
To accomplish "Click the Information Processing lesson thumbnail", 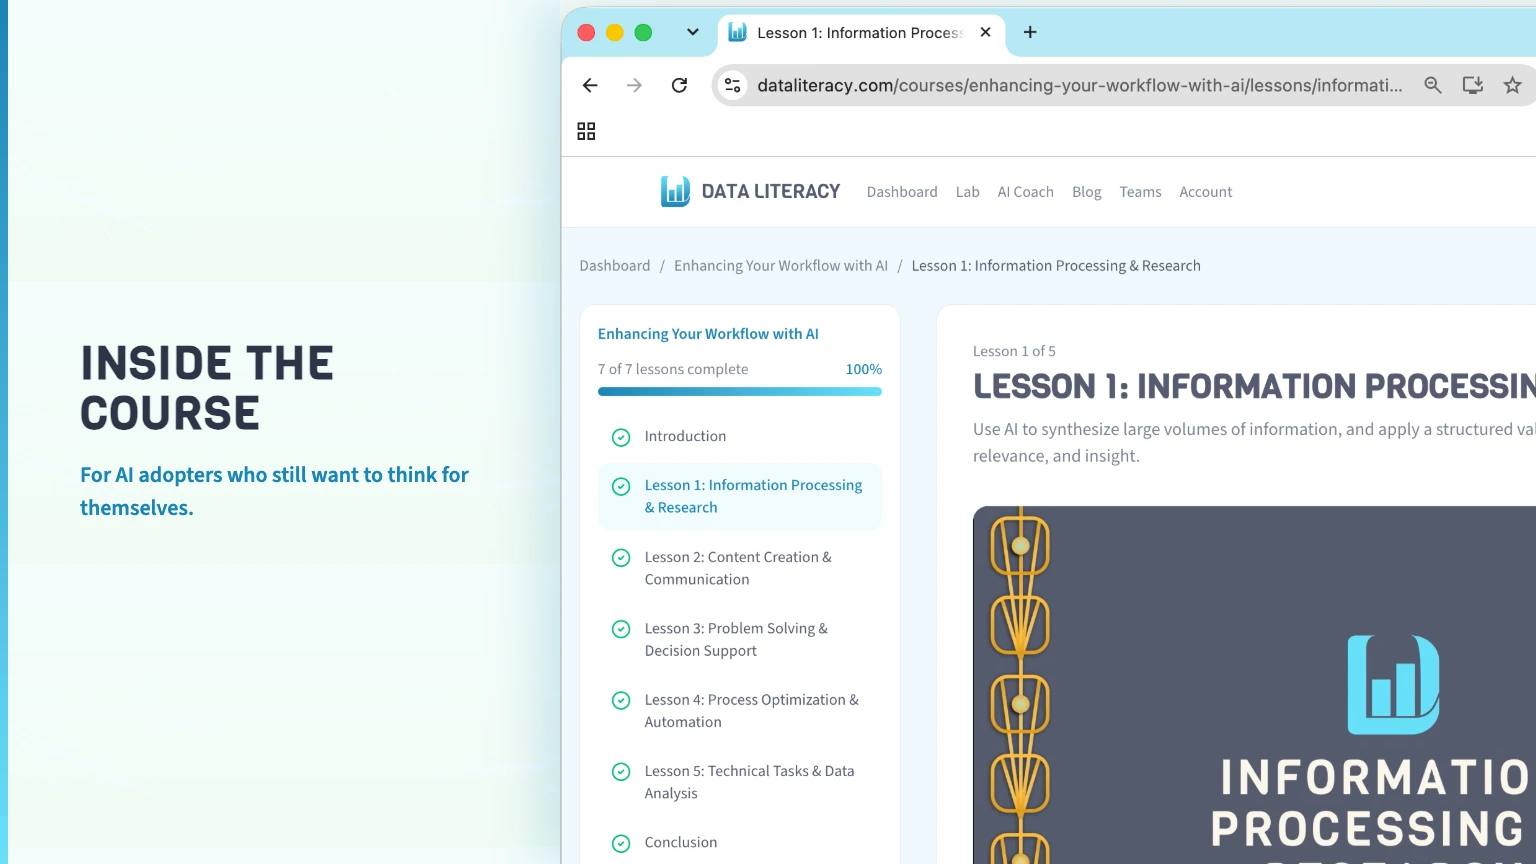I will pos(1254,685).
